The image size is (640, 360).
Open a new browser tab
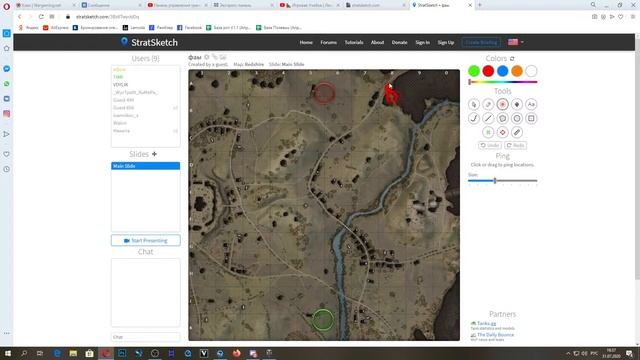click(480, 5)
